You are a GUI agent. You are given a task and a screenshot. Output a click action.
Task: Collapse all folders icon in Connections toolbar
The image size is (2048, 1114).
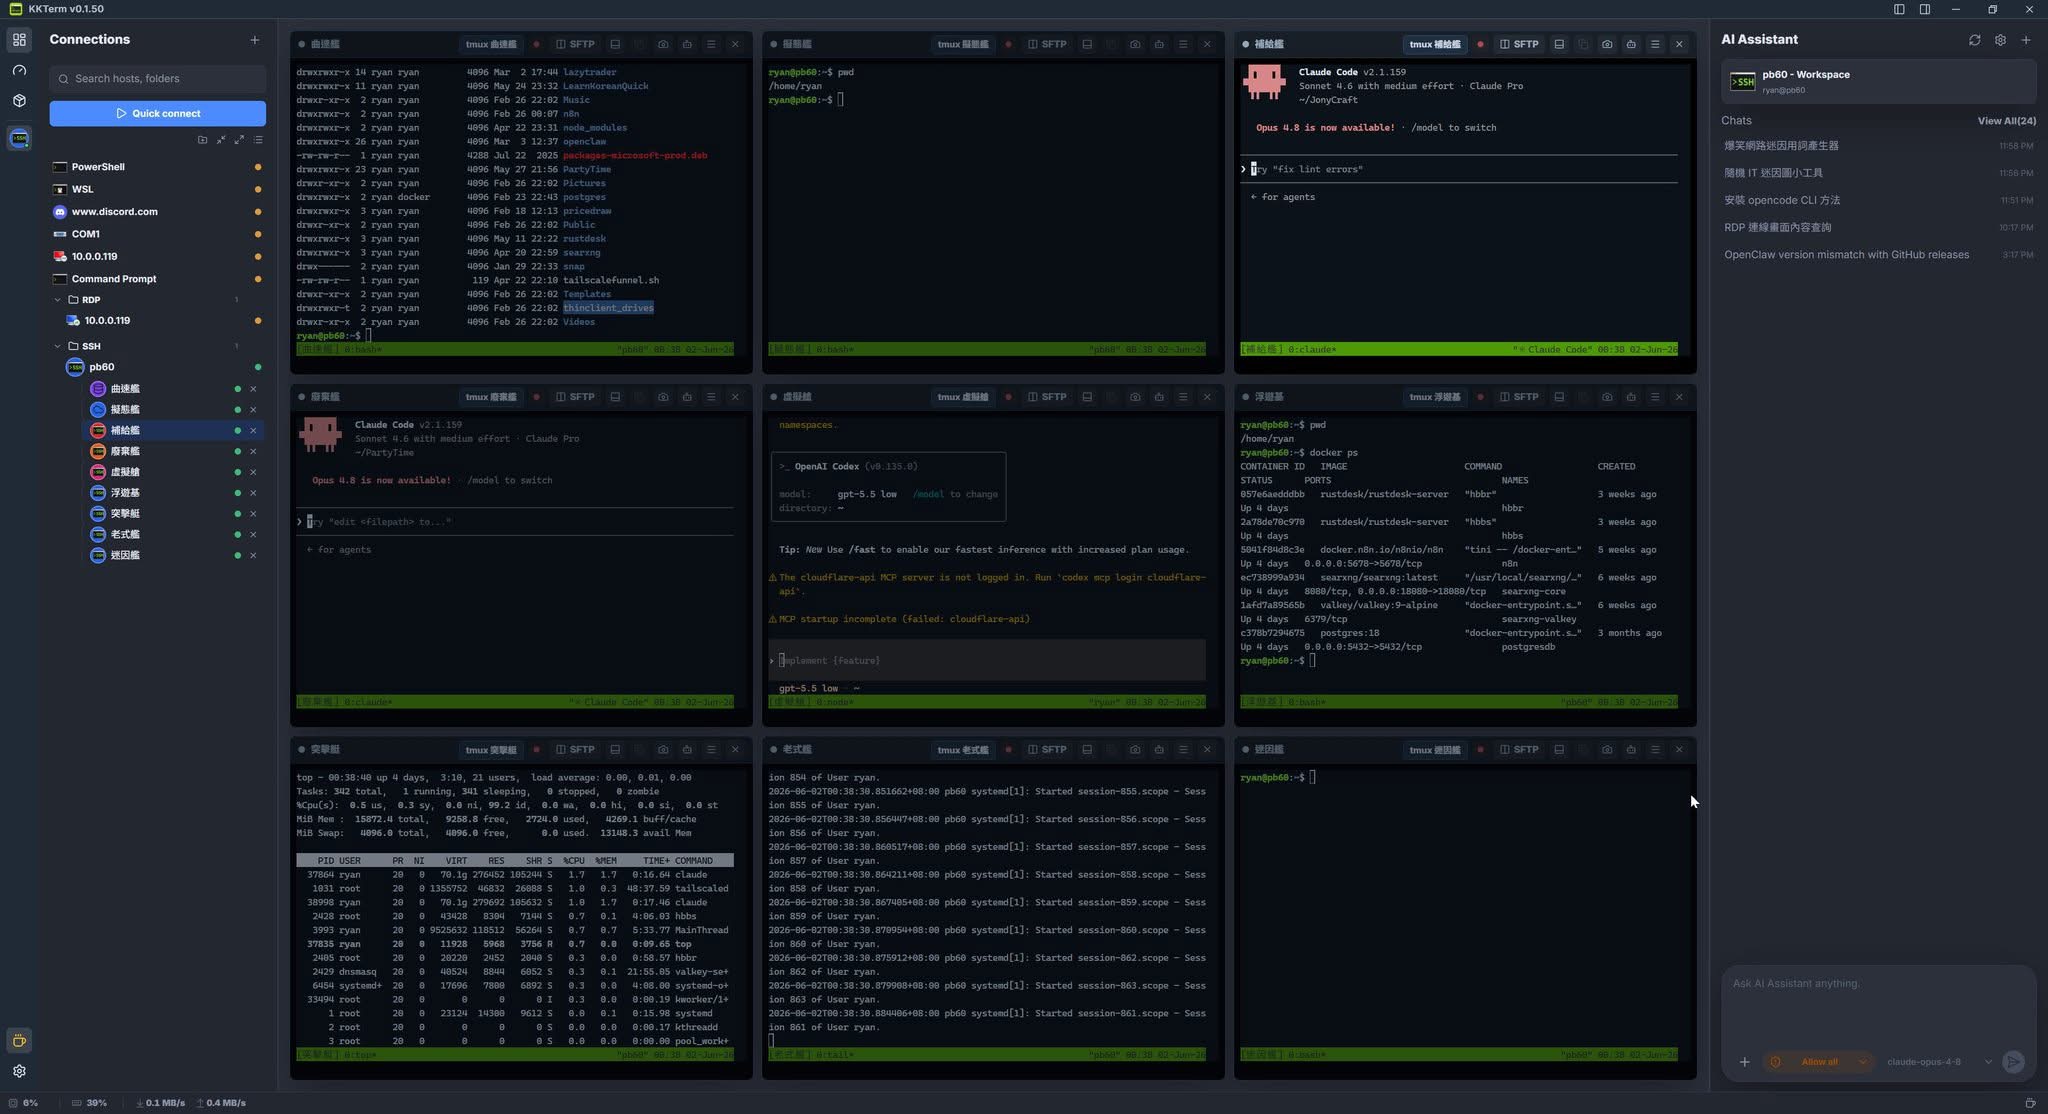(221, 140)
